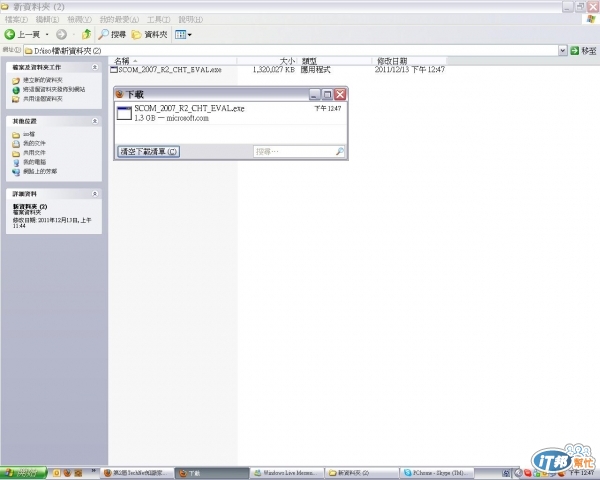Open the Windows Start button

tap(23, 473)
